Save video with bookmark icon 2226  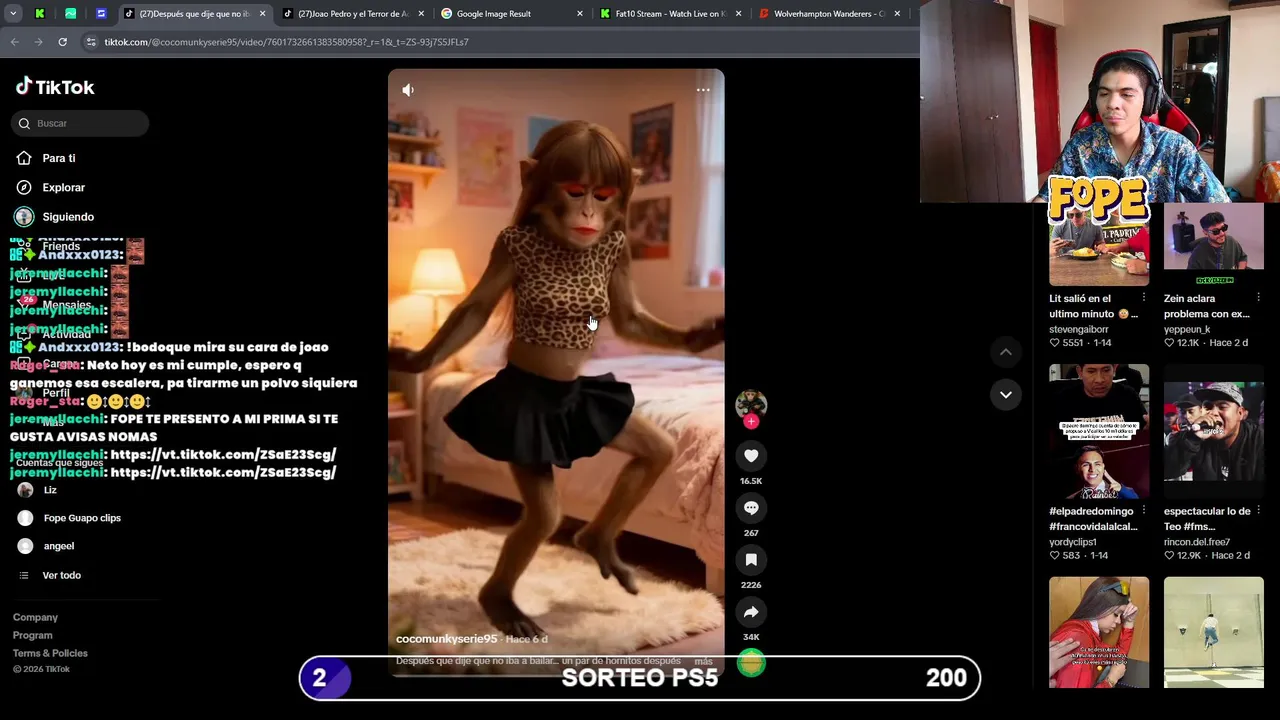[751, 560]
